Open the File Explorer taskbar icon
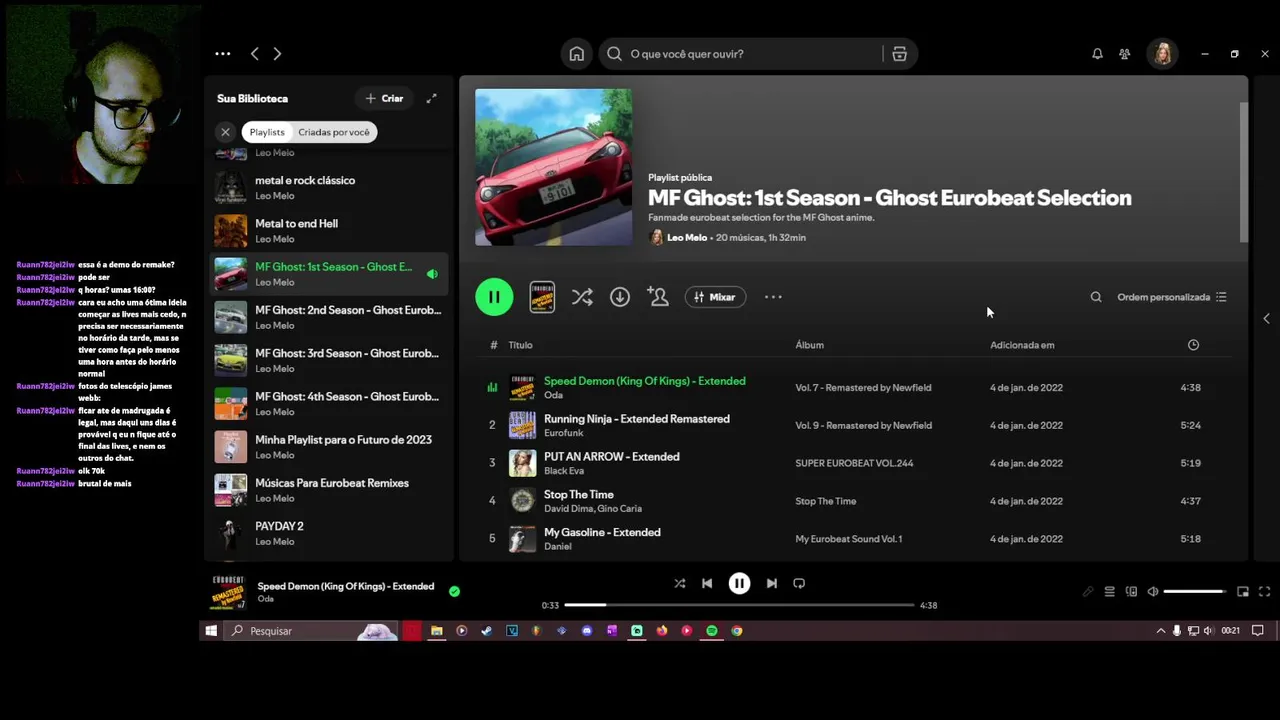Image resolution: width=1280 pixels, height=720 pixels. point(436,631)
